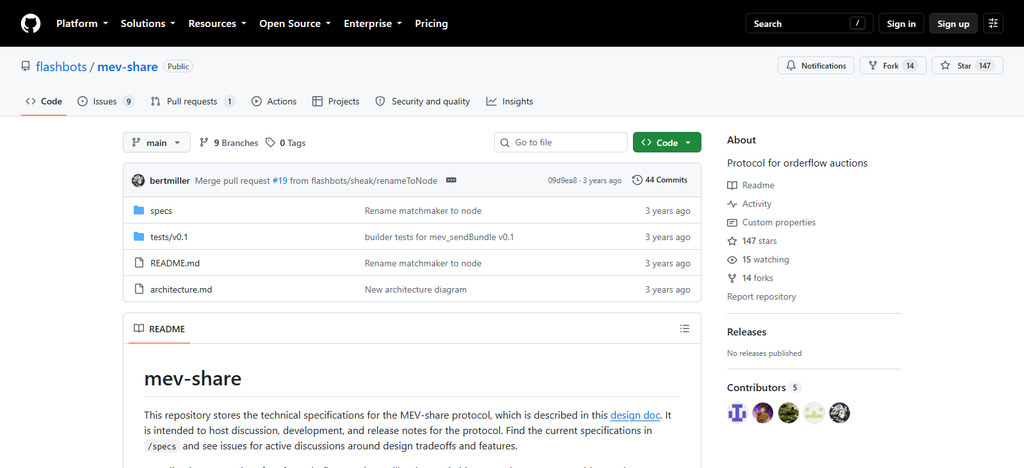Open specs row's 'Rename matchmaker to node' commit
The width and height of the screenshot is (1024, 468).
[x=423, y=211]
